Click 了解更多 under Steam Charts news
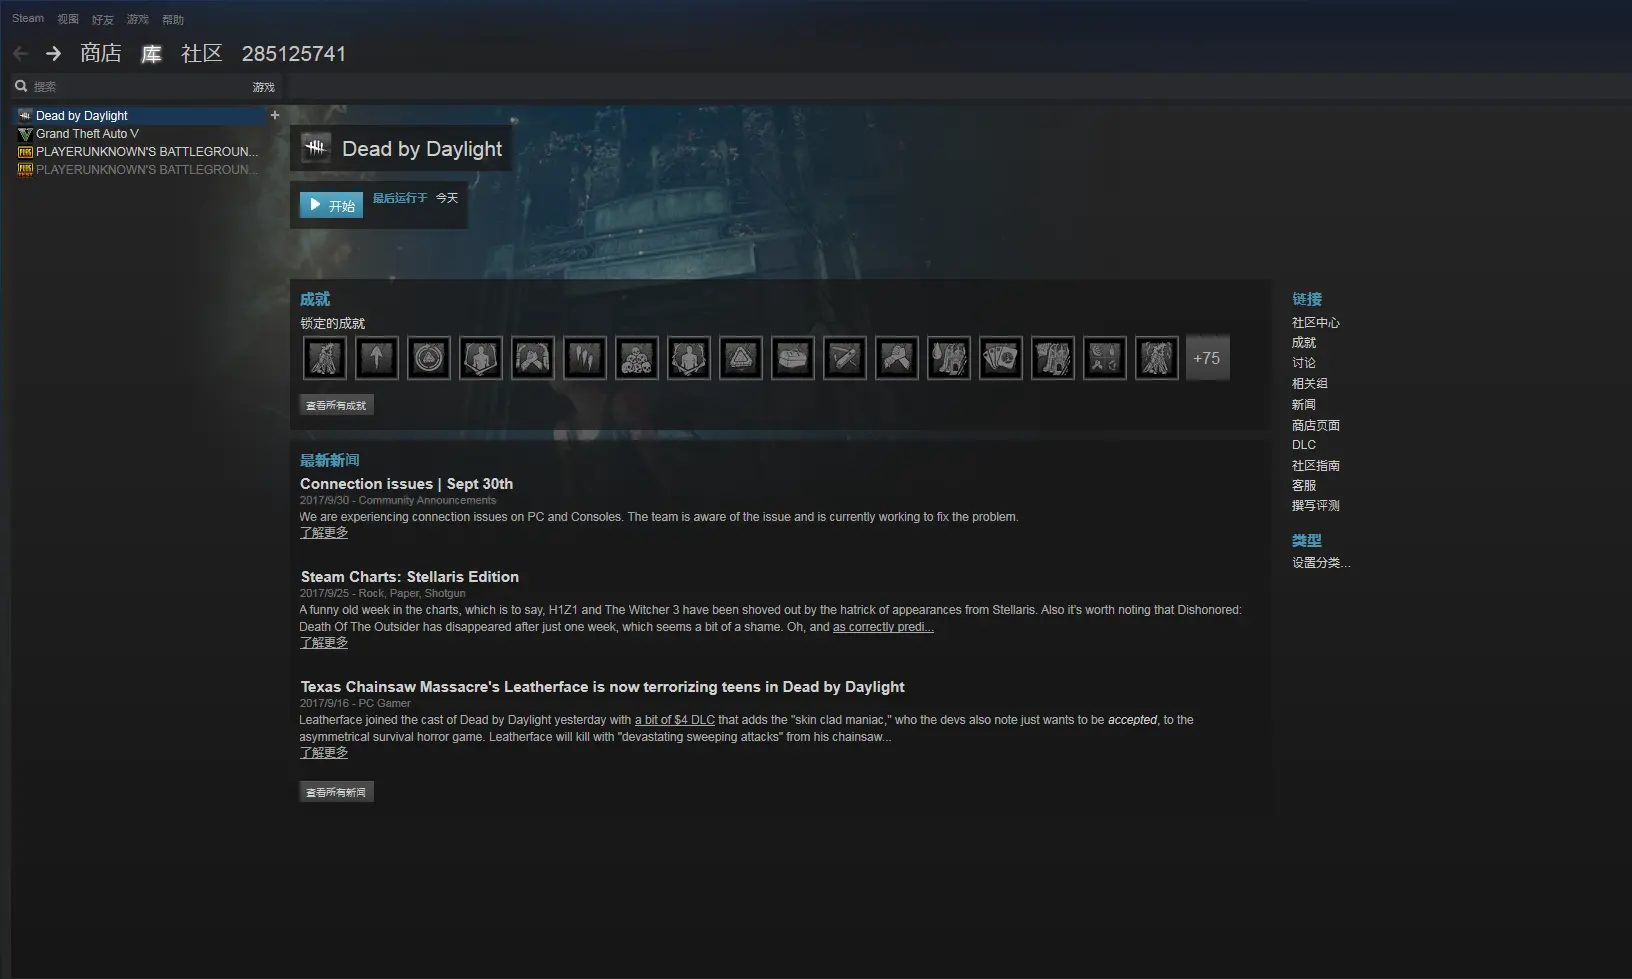 [324, 643]
